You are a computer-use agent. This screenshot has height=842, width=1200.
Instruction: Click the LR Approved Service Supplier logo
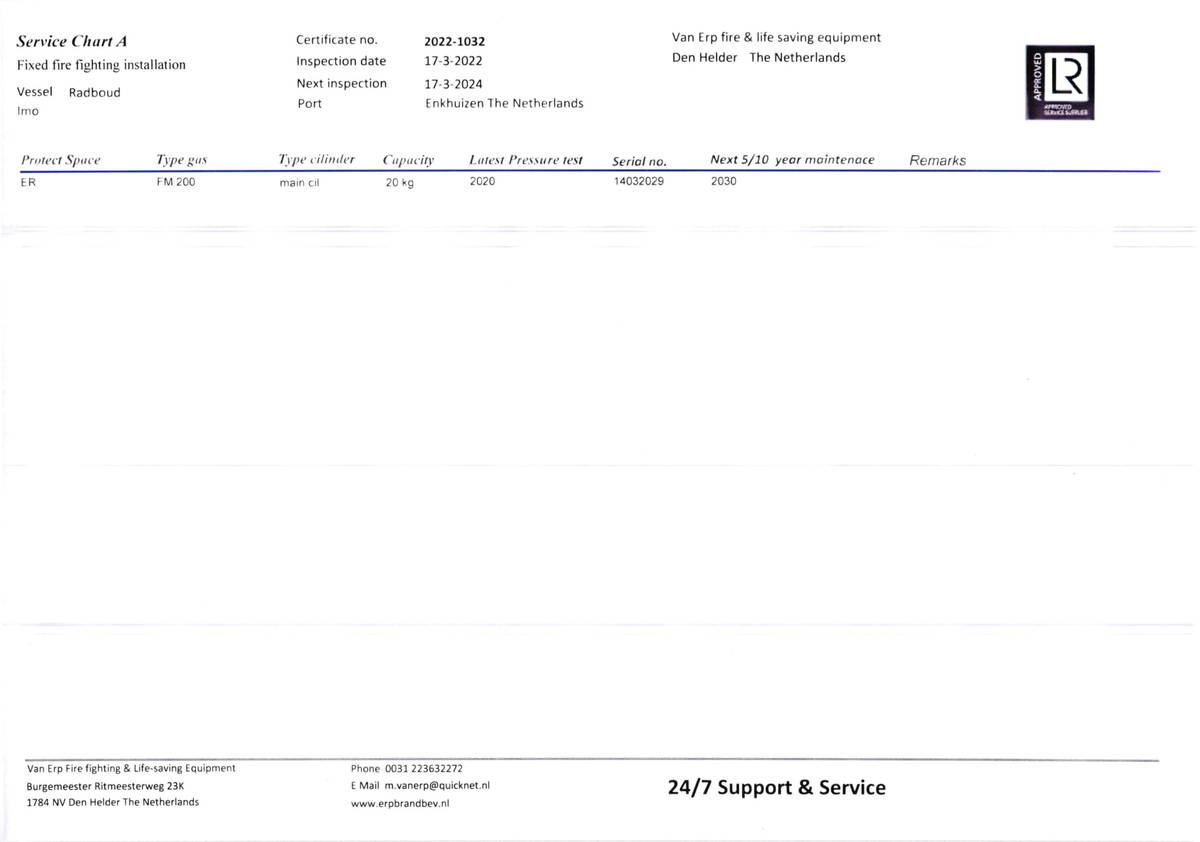(1060, 82)
